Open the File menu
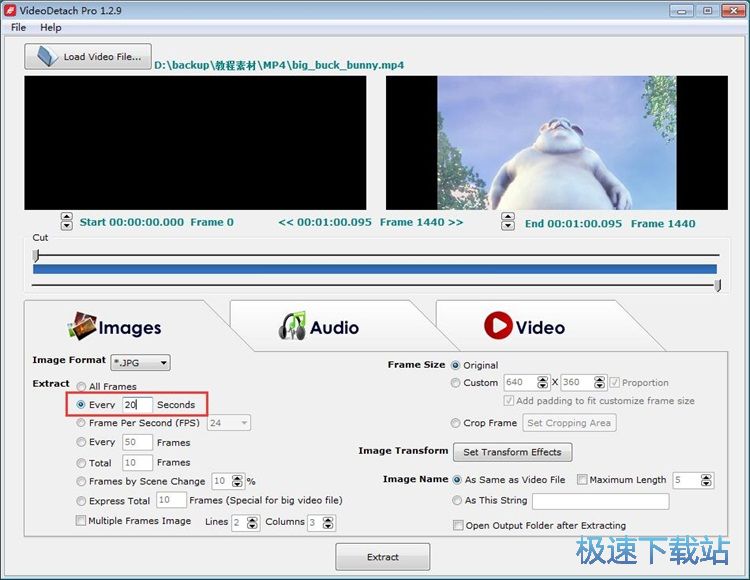Image resolution: width=750 pixels, height=580 pixels. pos(18,27)
